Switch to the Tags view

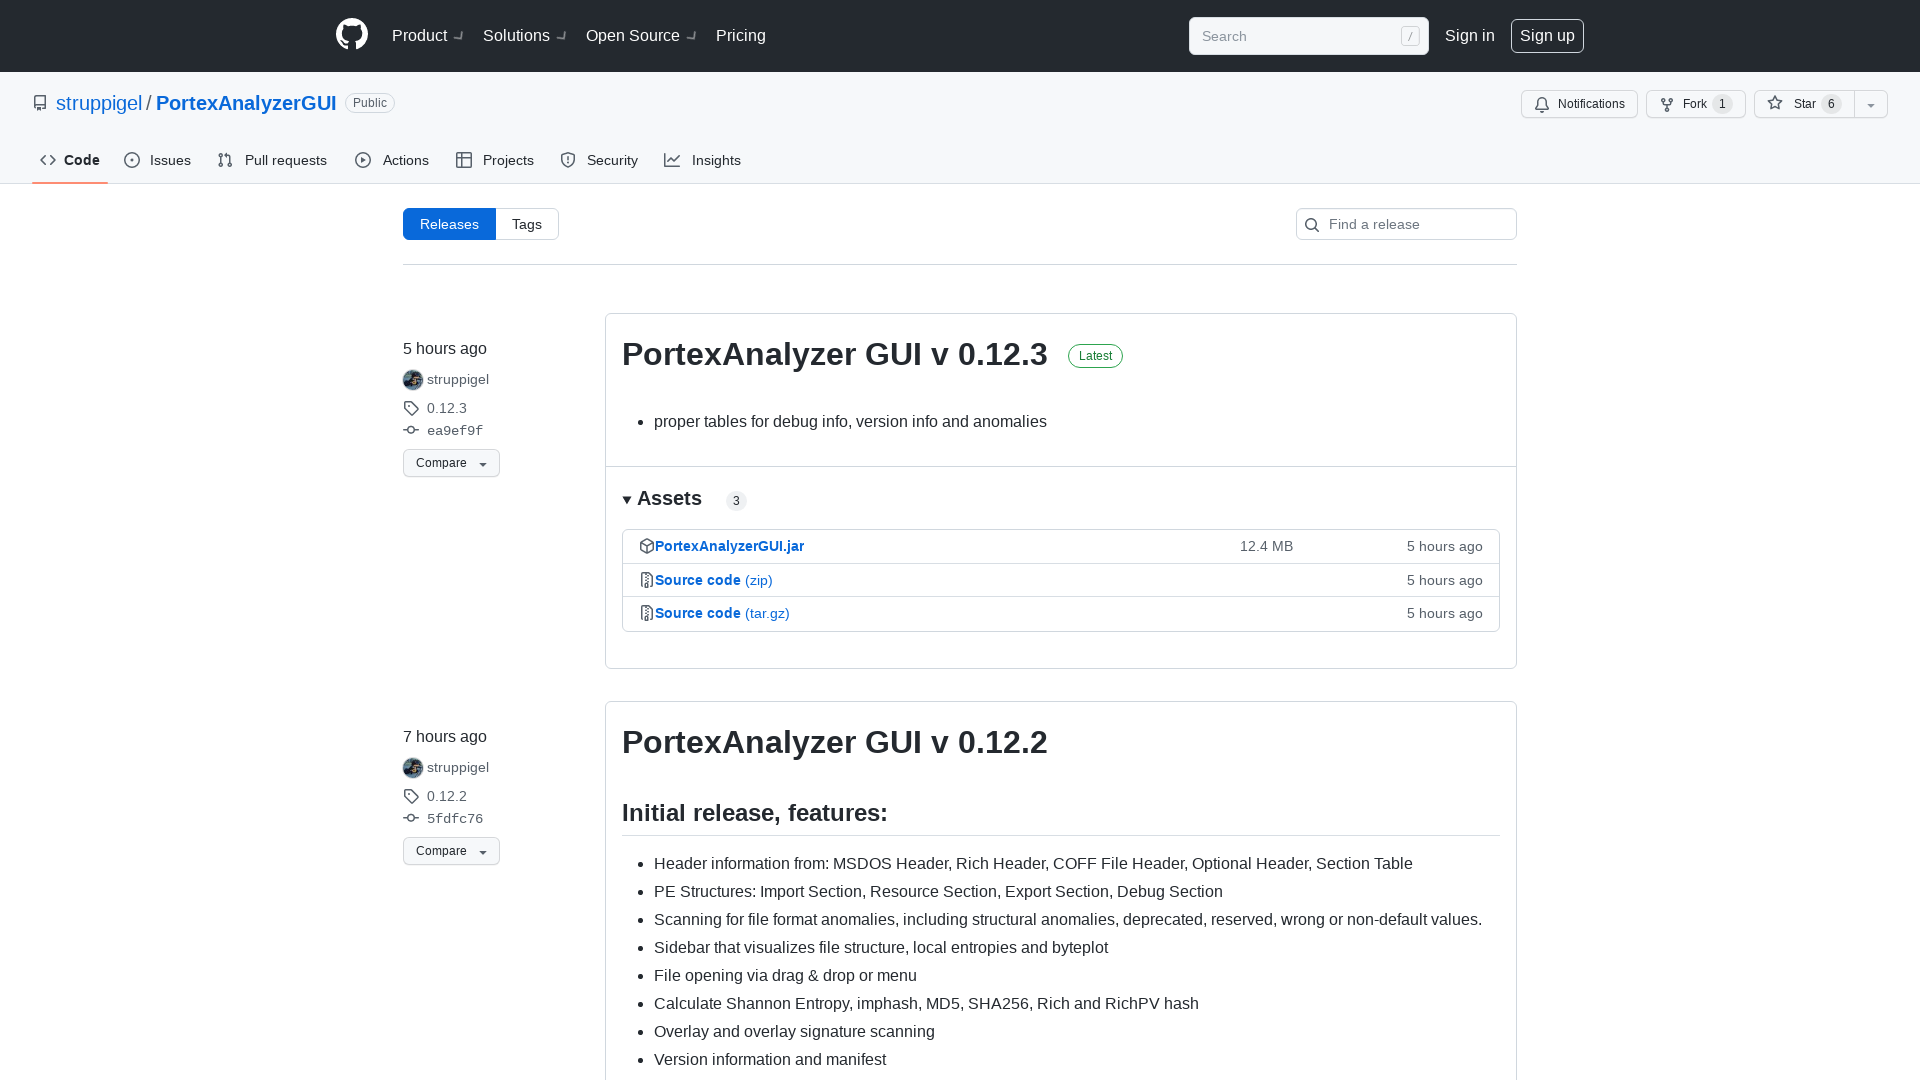coord(527,224)
